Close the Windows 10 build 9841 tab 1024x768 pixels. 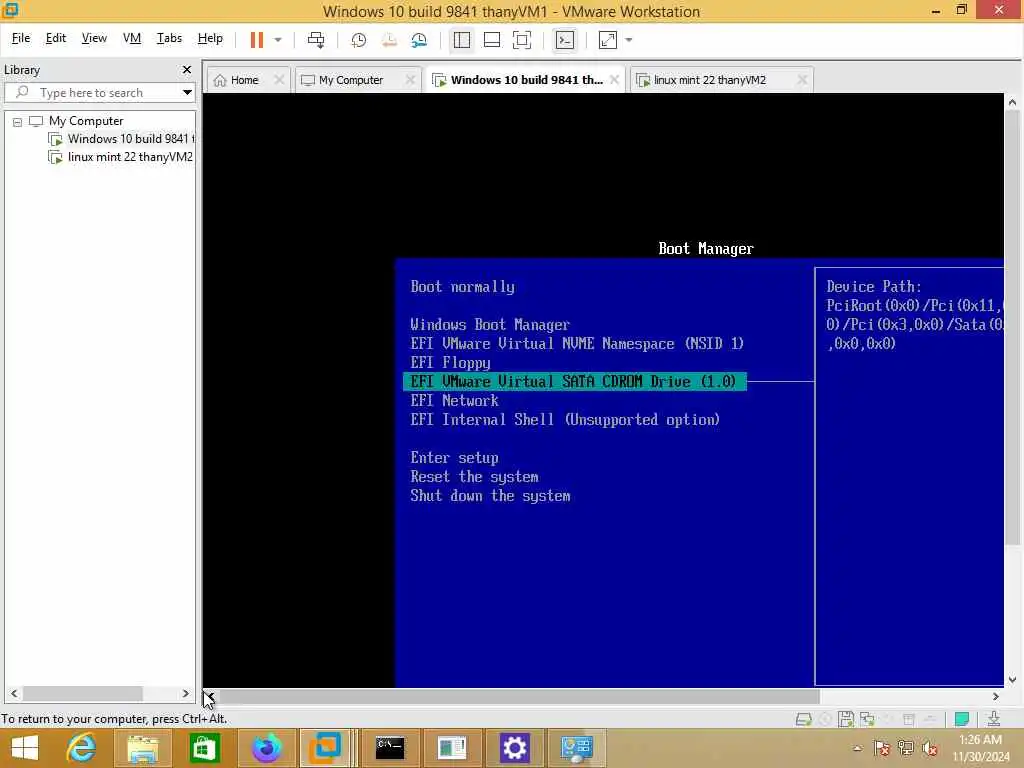pos(614,79)
